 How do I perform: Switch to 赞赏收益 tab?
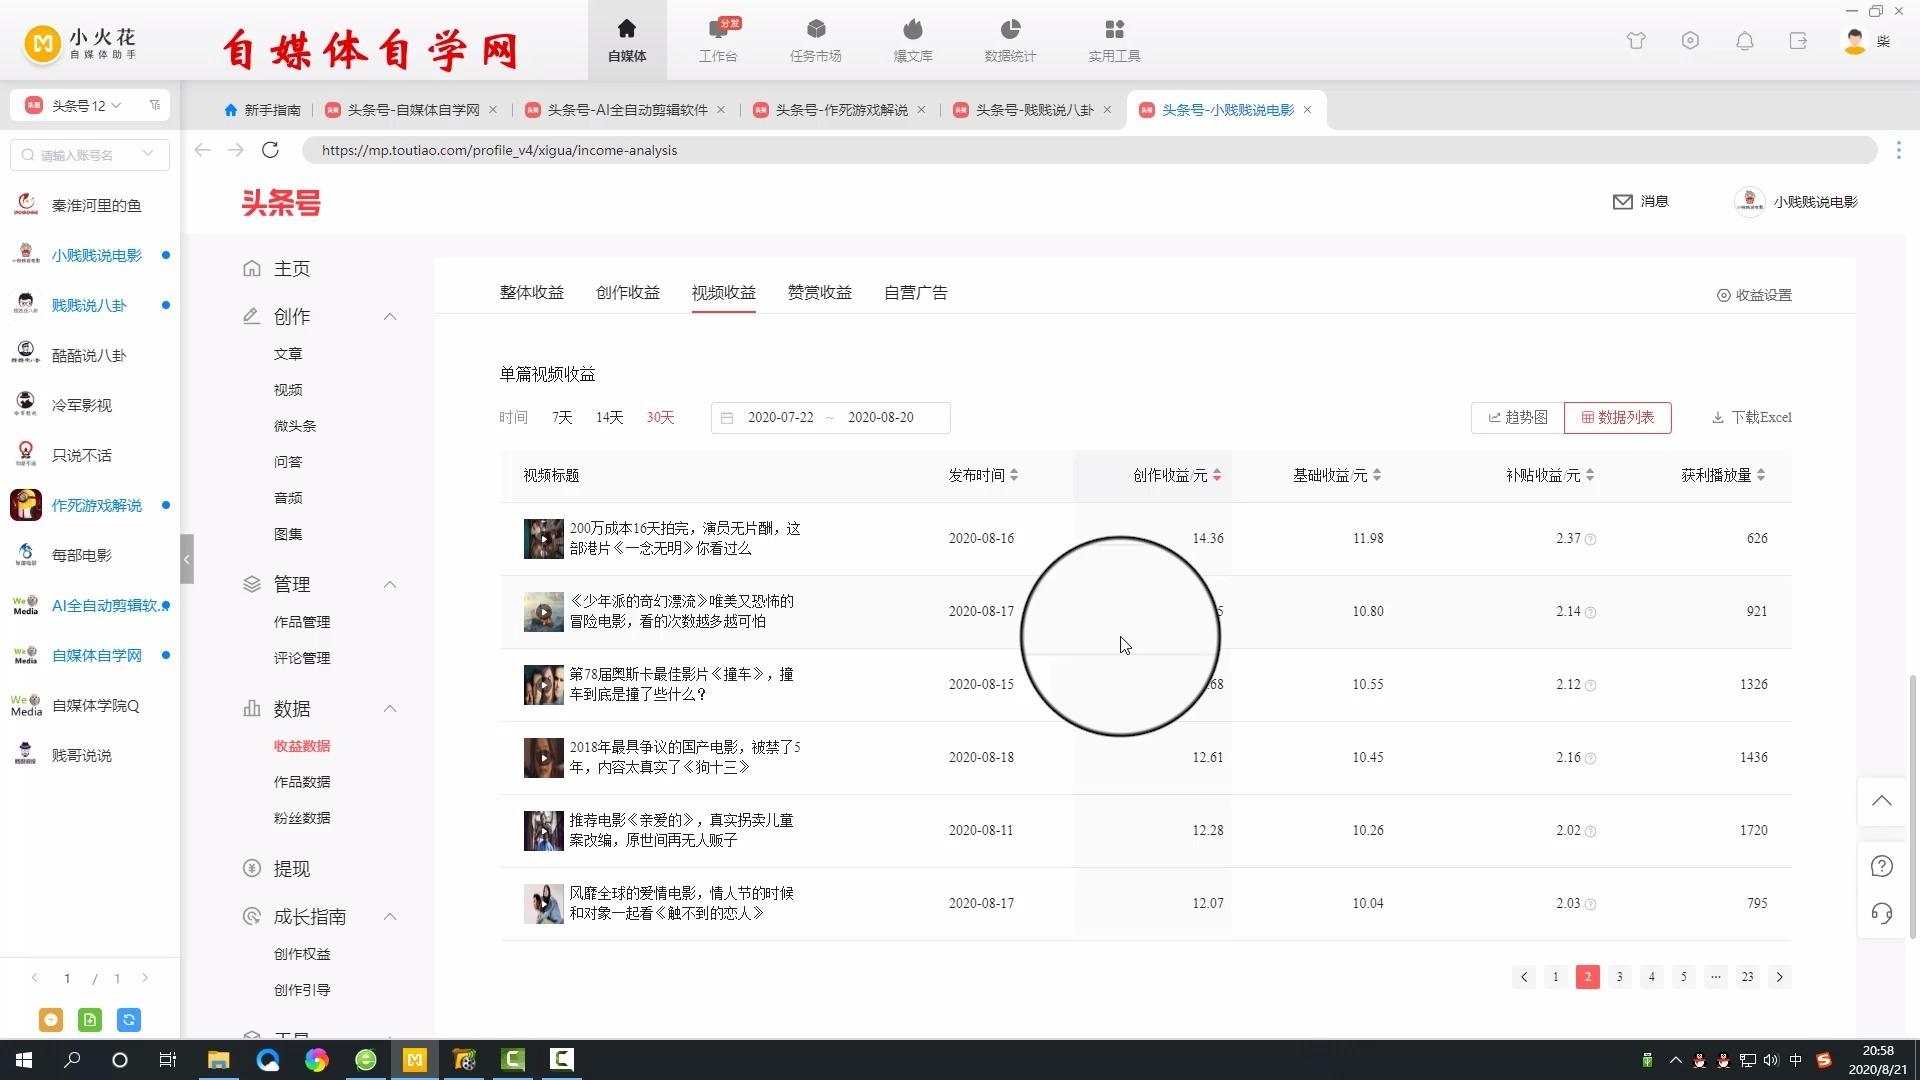coord(820,292)
